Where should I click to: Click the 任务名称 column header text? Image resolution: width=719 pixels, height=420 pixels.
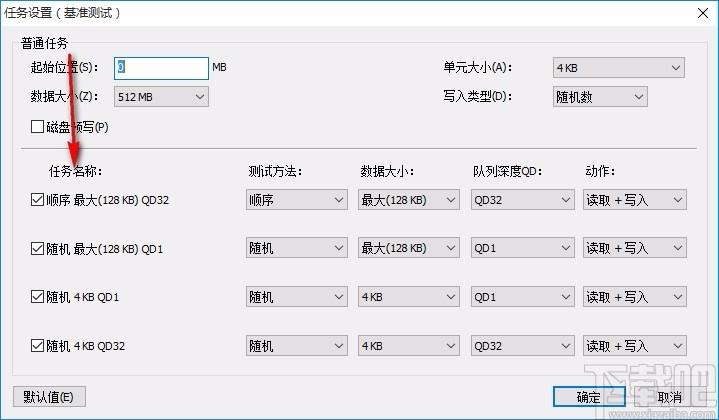pos(75,171)
